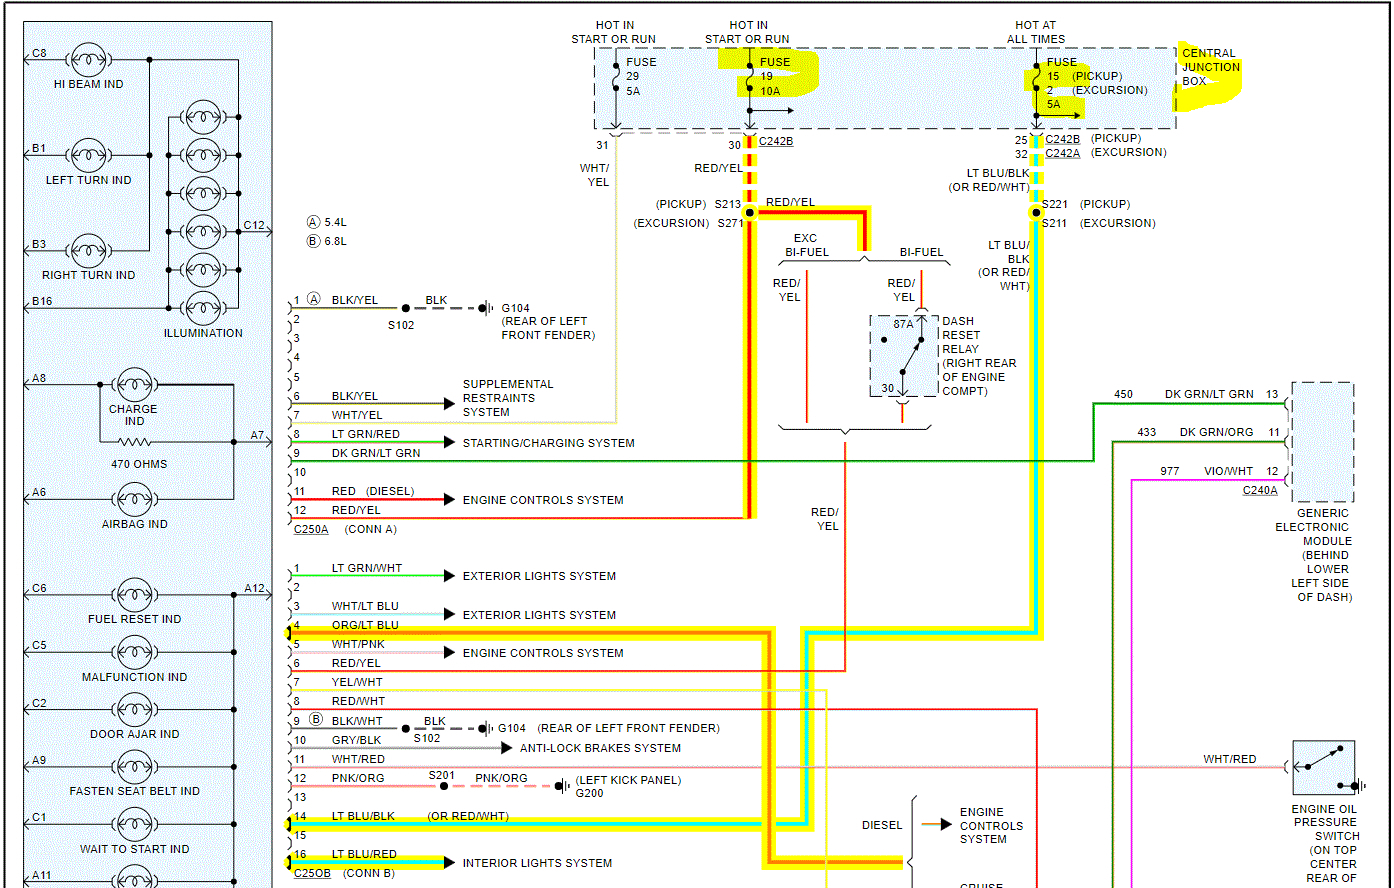This screenshot has width=1394, height=888.
Task: Click the AIRBAG IND lamp symbol
Action: click(x=133, y=499)
